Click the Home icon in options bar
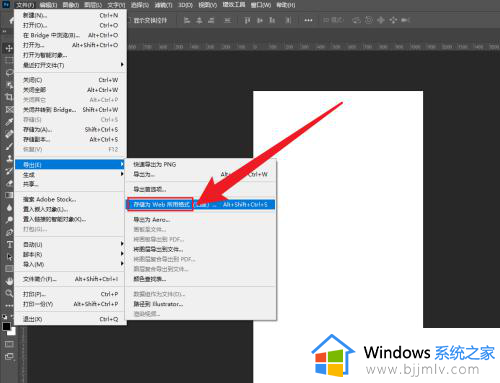500x383 pixels. click(x=12, y=21)
